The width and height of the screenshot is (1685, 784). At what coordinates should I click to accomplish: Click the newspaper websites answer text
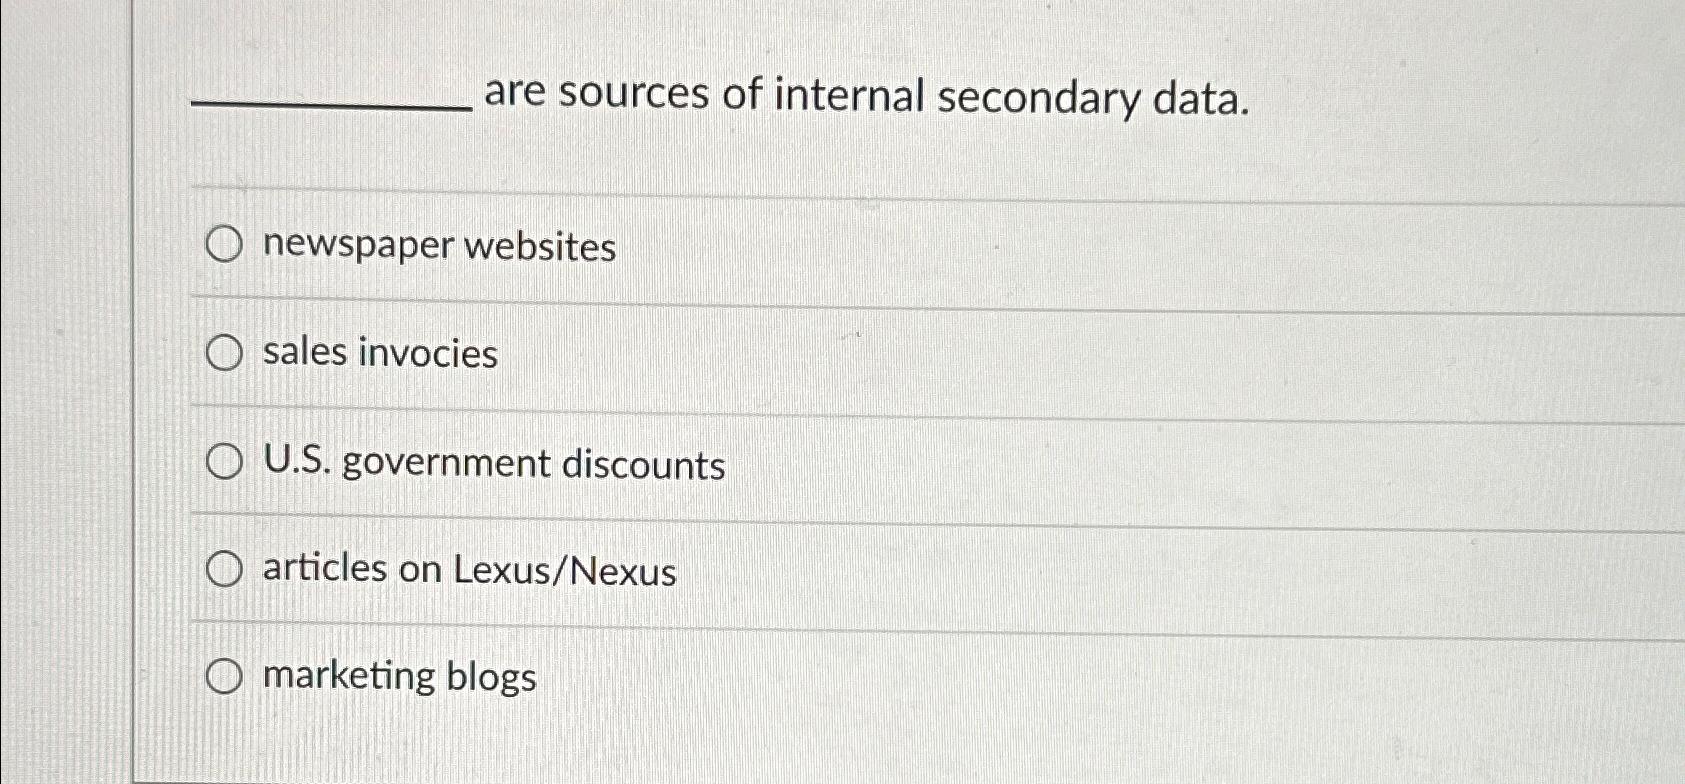pos(438,247)
